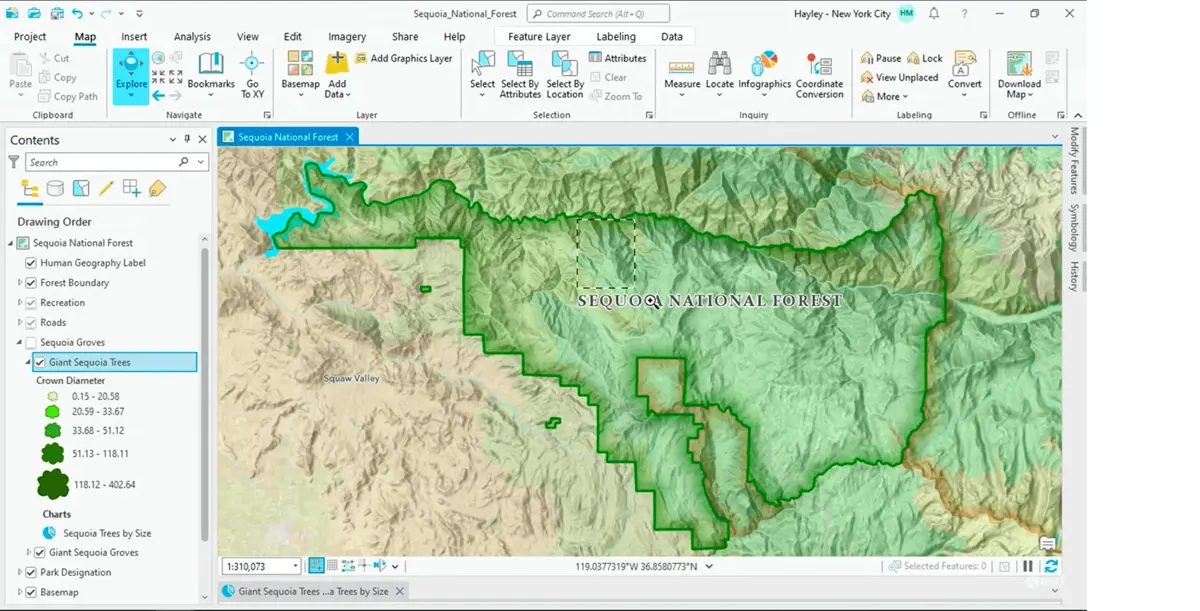This screenshot has height=611, width=1200.
Task: Switch to the Analysis ribbon tab
Action: (x=192, y=37)
